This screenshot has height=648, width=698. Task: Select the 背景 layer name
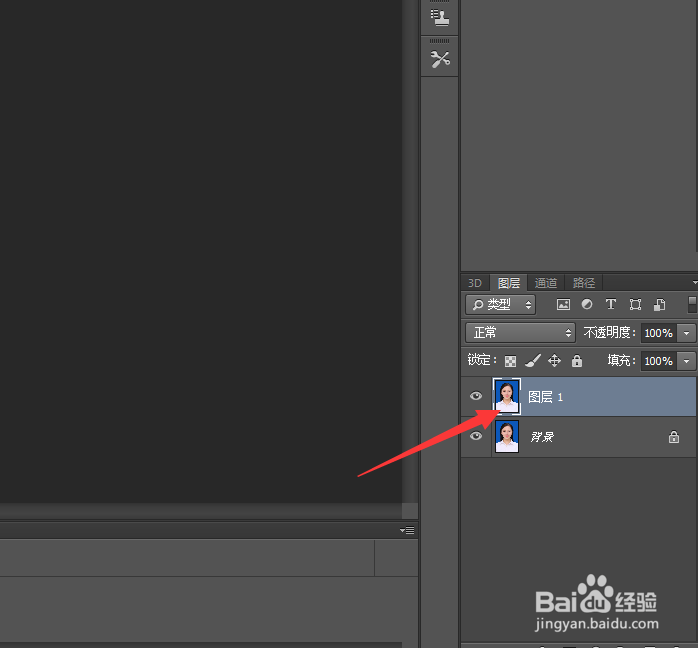(x=542, y=437)
